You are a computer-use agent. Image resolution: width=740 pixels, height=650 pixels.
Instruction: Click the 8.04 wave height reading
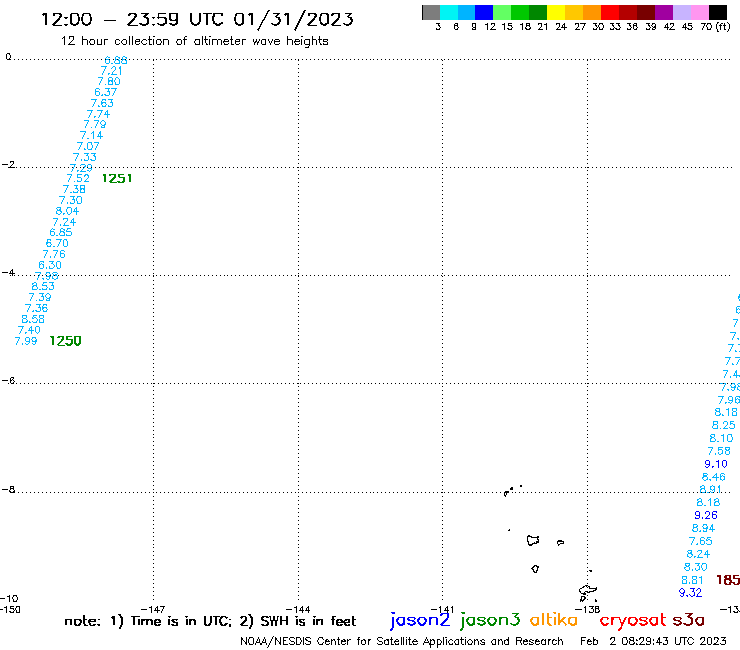(x=67, y=211)
